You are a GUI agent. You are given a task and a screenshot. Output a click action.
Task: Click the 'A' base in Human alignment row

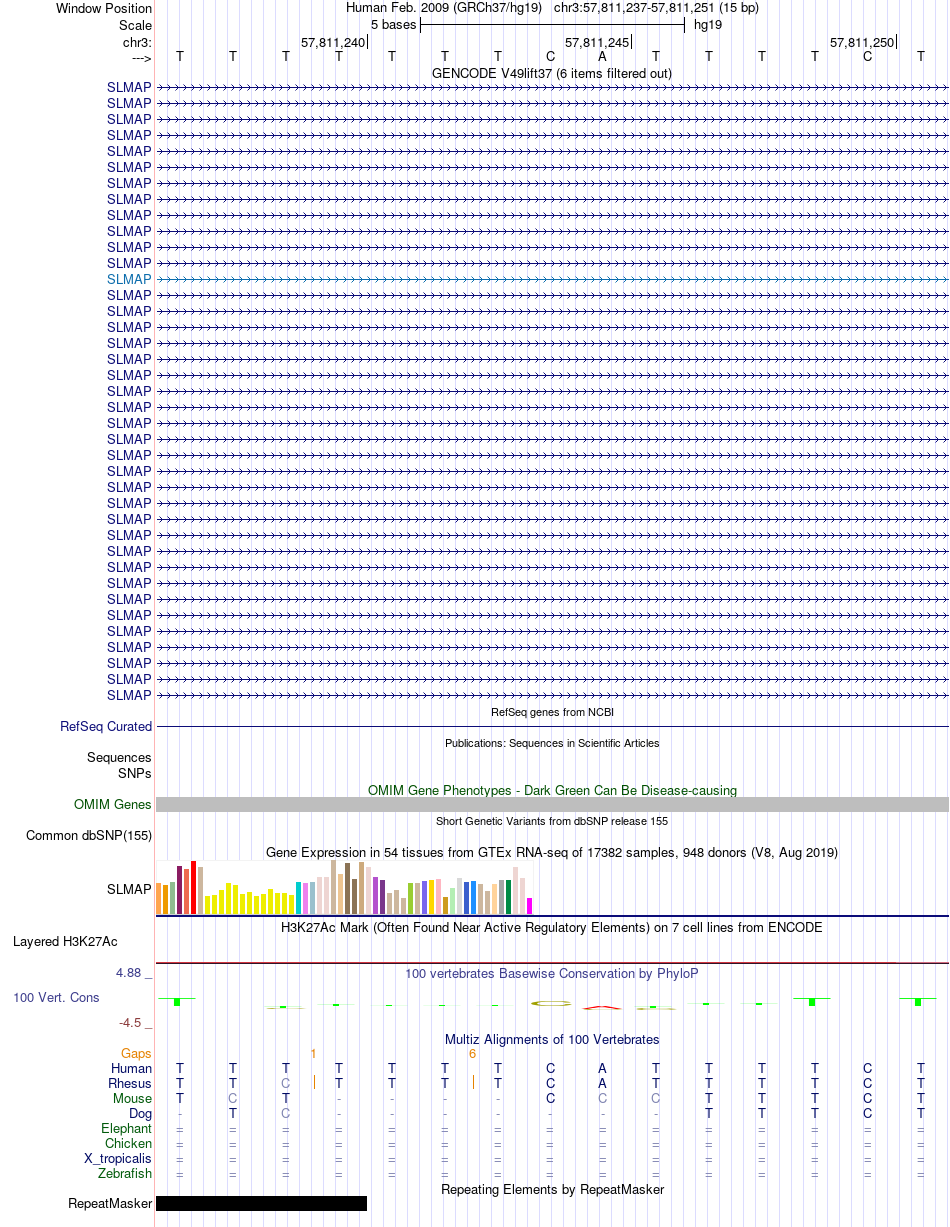point(602,1069)
